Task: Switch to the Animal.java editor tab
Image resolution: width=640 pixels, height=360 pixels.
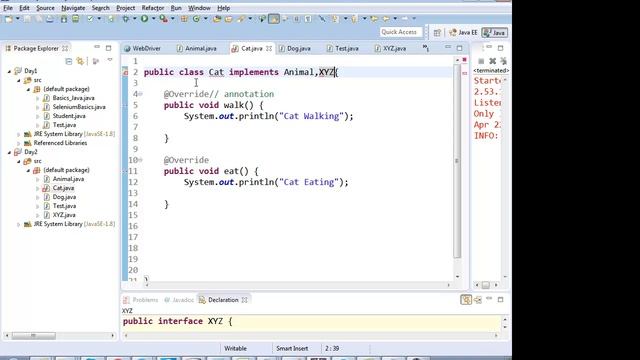Action: click(x=197, y=49)
